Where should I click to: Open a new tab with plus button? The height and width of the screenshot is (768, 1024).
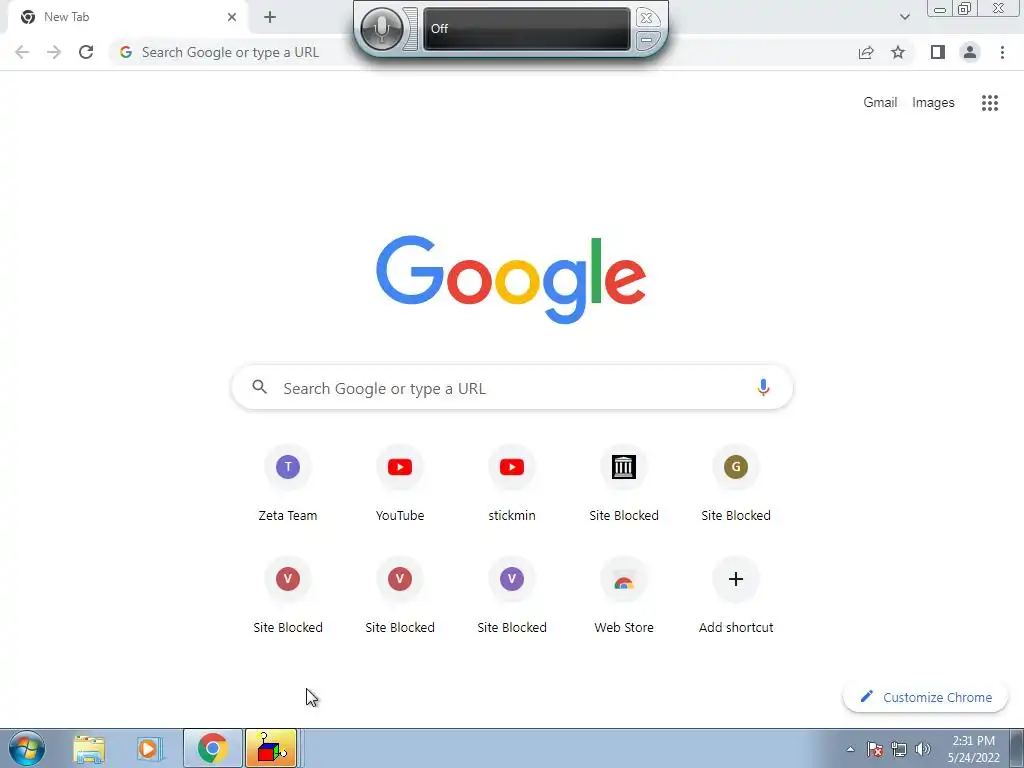coord(270,17)
